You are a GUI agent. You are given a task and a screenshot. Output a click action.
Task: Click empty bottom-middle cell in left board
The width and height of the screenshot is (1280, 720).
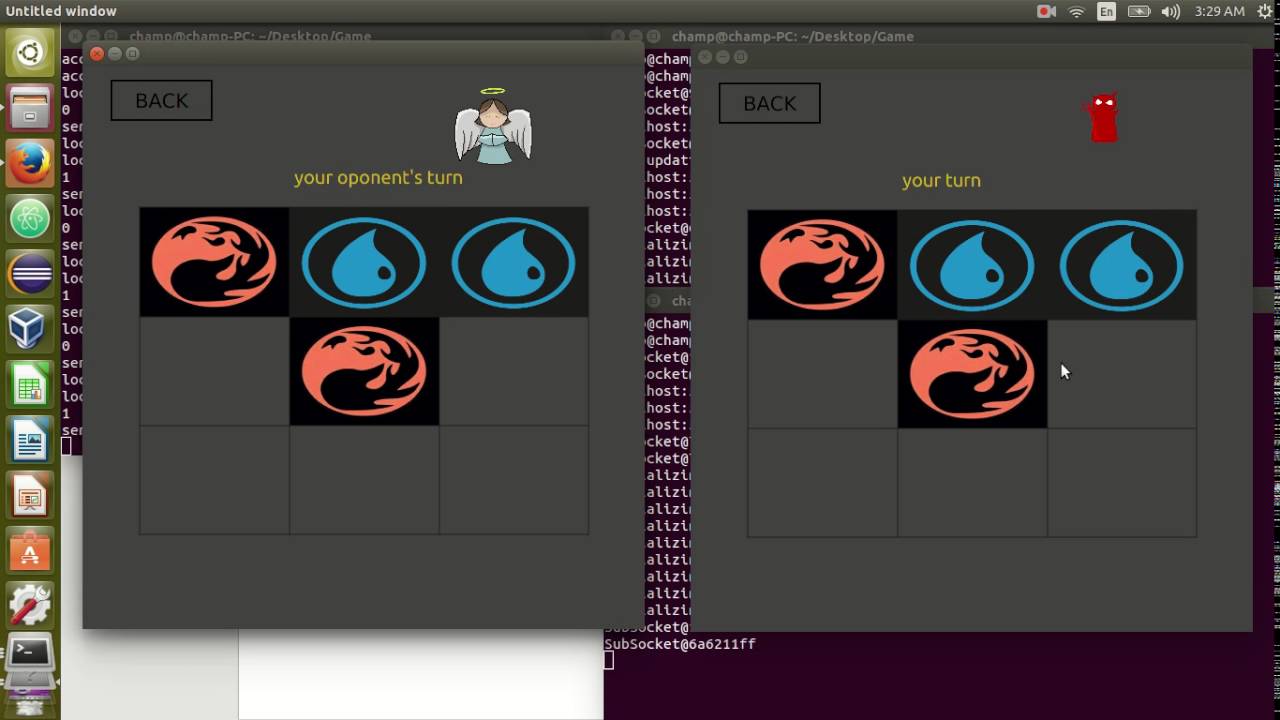pos(364,481)
